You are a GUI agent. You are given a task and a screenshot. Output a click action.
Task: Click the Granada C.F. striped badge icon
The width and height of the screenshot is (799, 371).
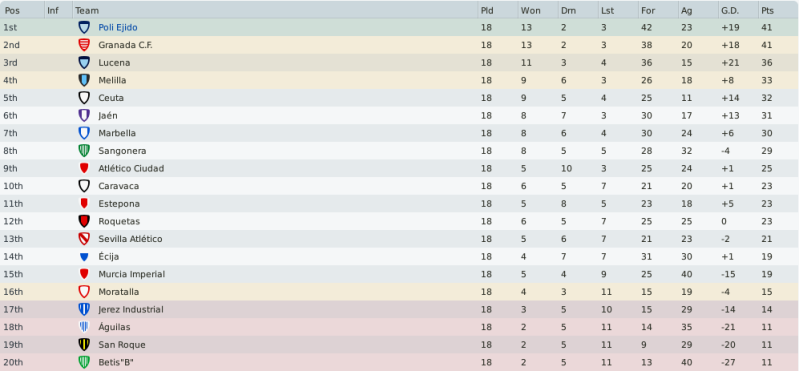point(84,45)
